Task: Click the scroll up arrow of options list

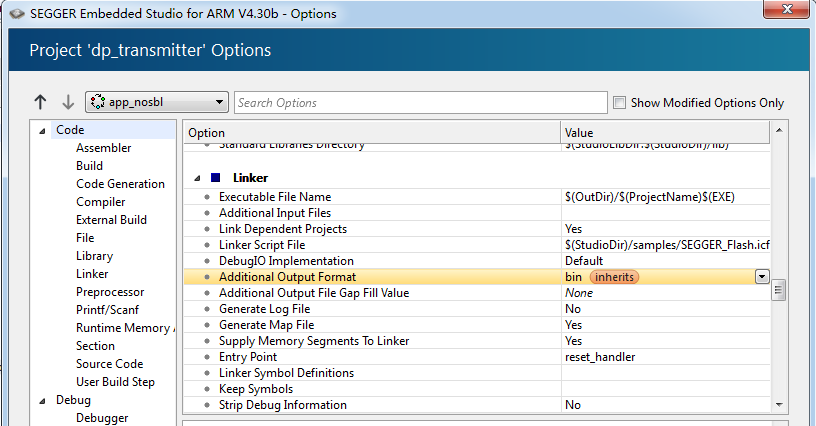Action: 779,130
